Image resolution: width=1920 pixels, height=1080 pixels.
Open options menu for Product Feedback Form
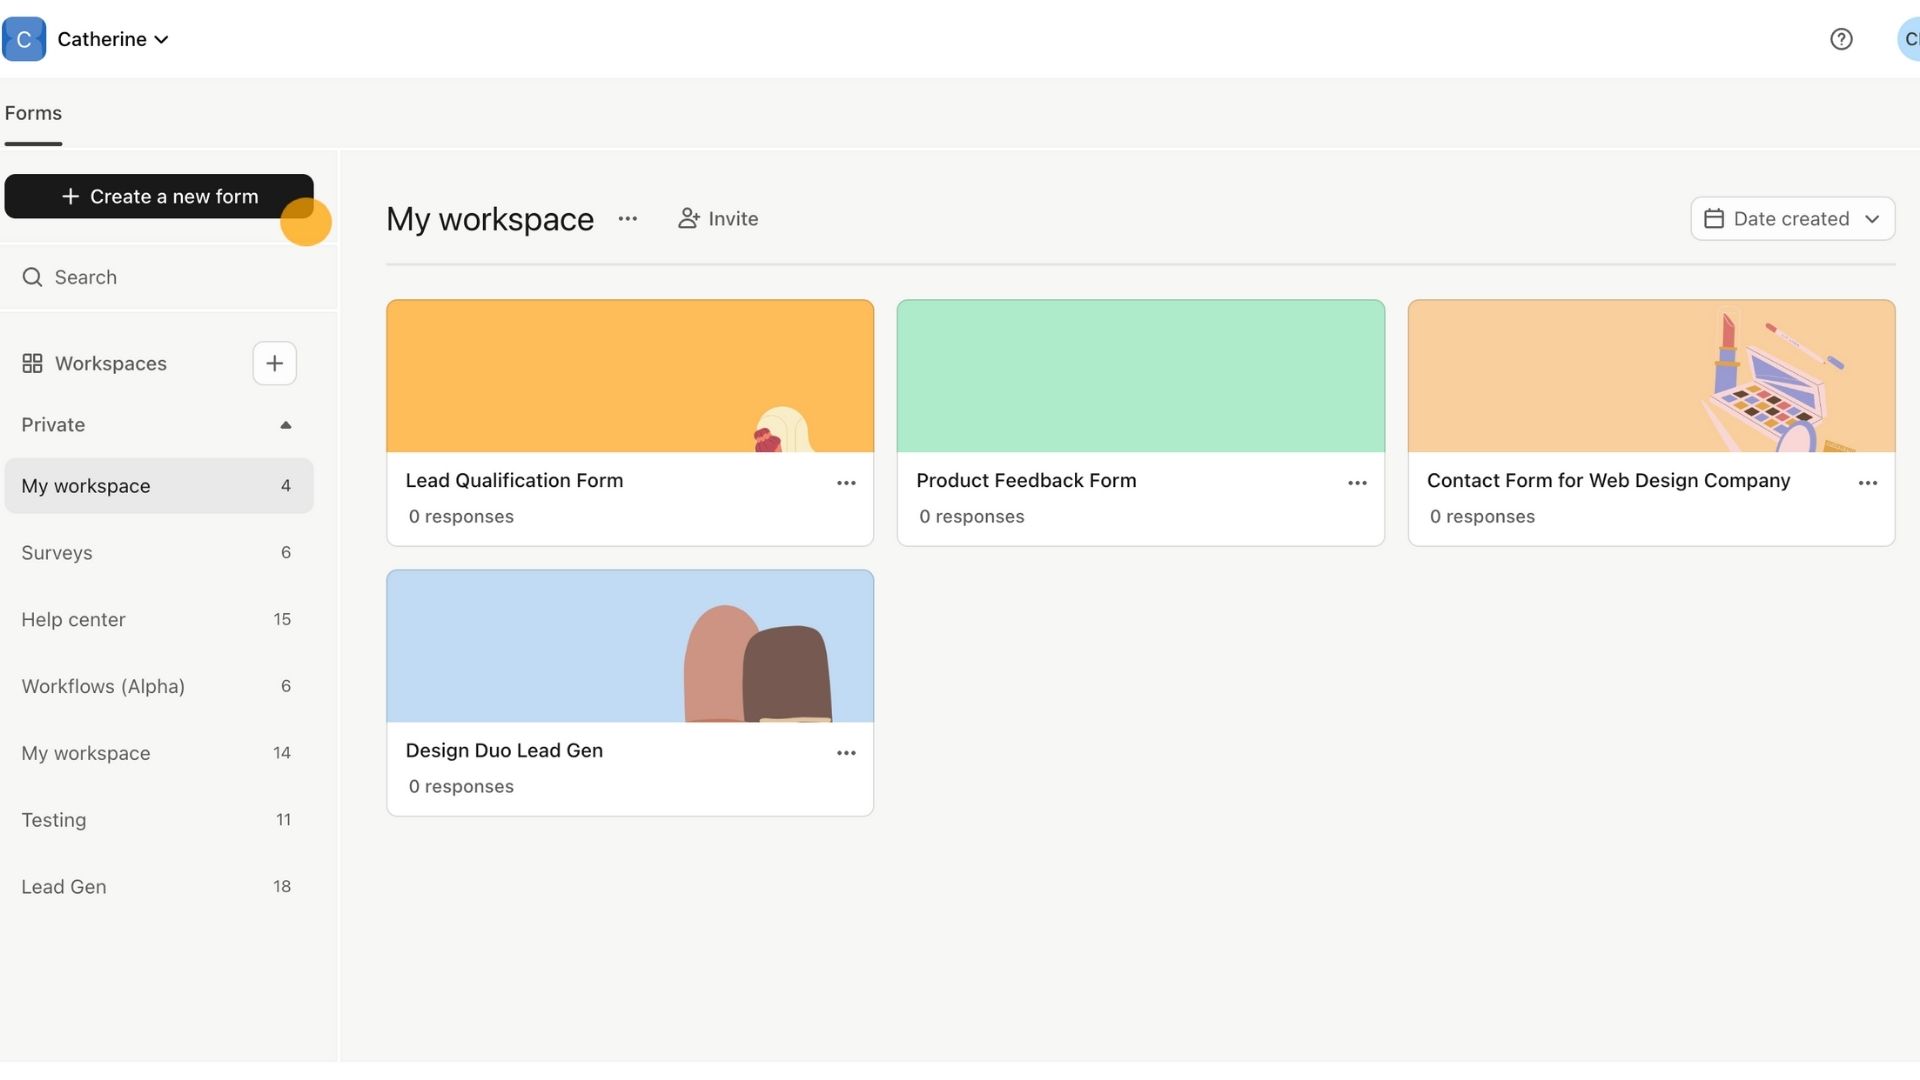tap(1357, 483)
